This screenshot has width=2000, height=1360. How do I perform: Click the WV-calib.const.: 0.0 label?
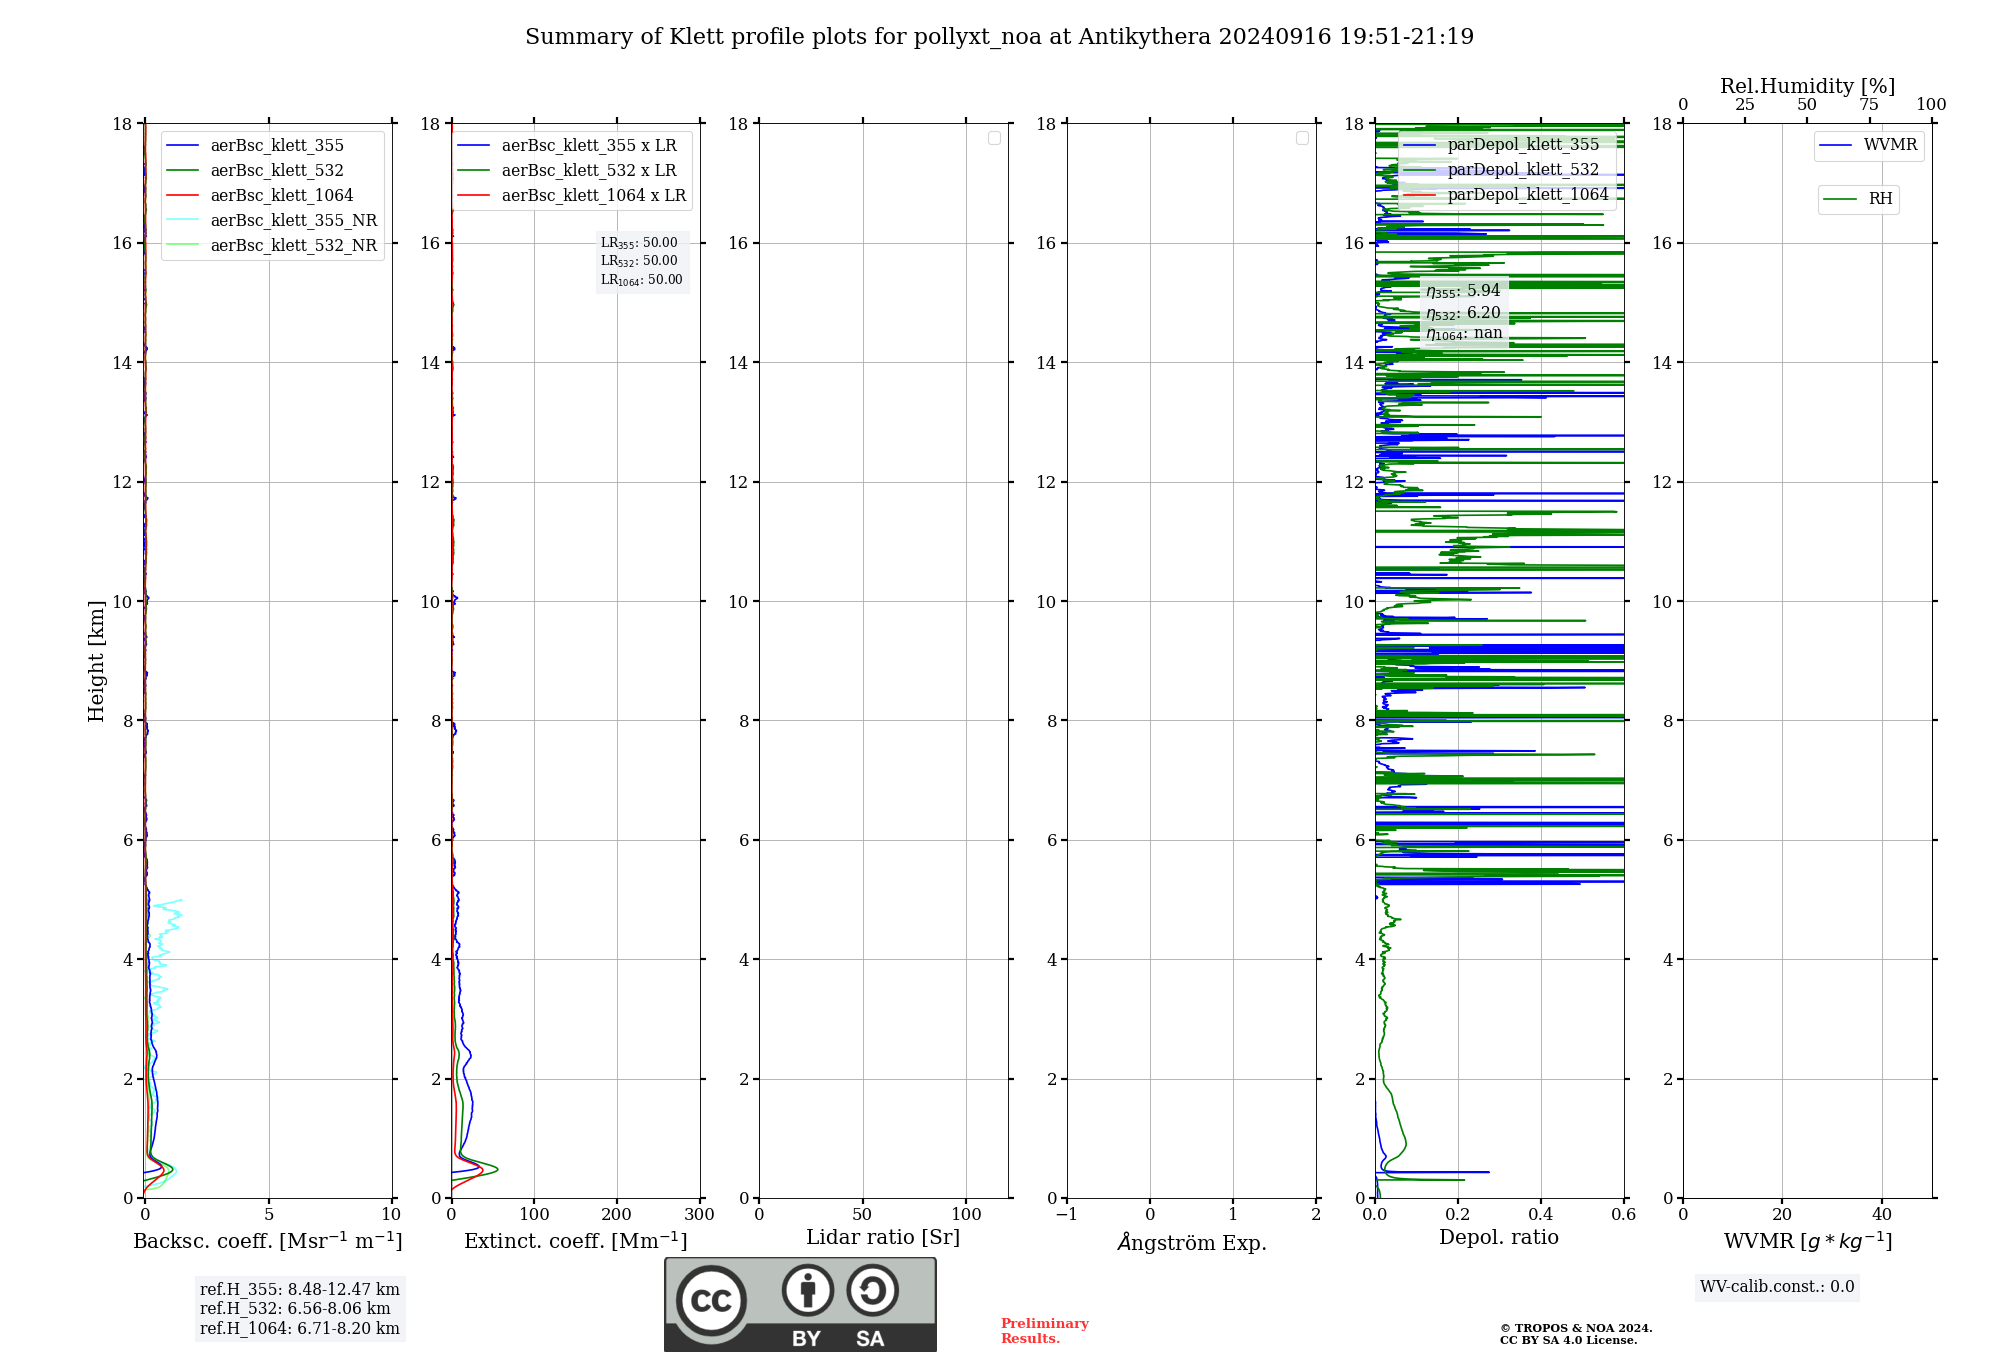click(x=1777, y=1287)
